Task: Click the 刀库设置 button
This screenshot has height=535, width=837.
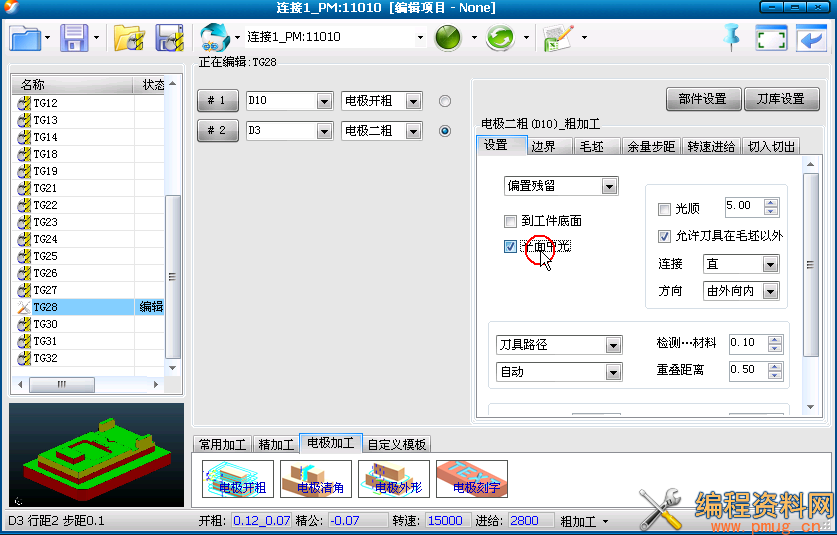Action: (x=781, y=99)
